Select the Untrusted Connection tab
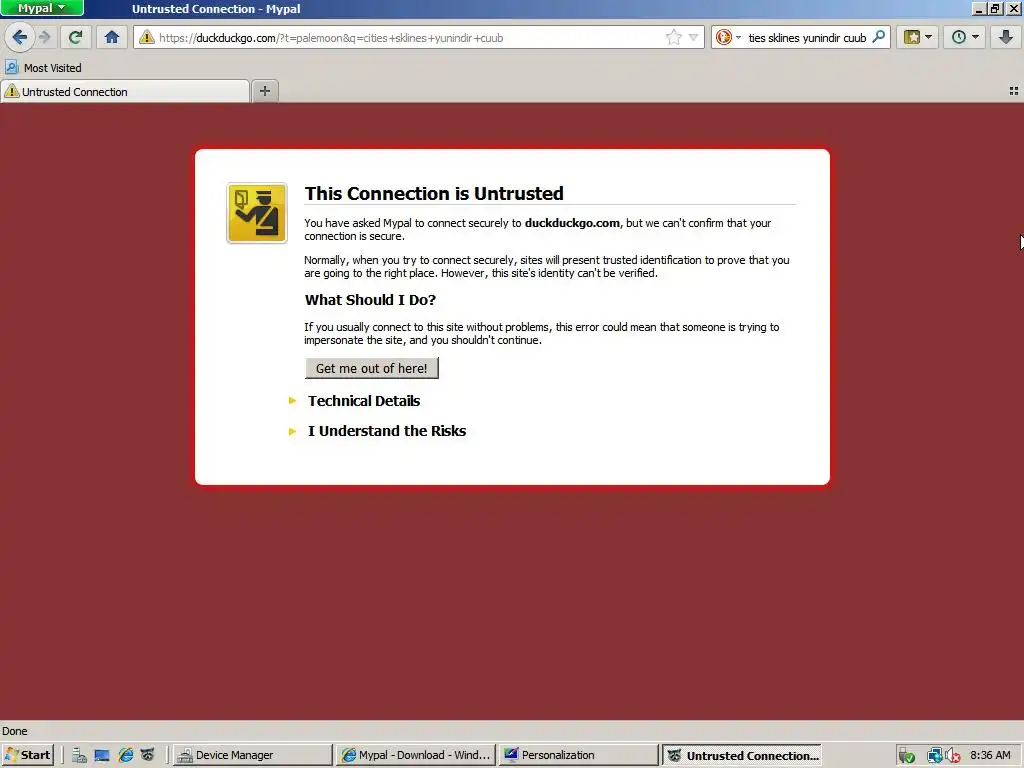This screenshot has width=1024, height=768. tap(125, 91)
